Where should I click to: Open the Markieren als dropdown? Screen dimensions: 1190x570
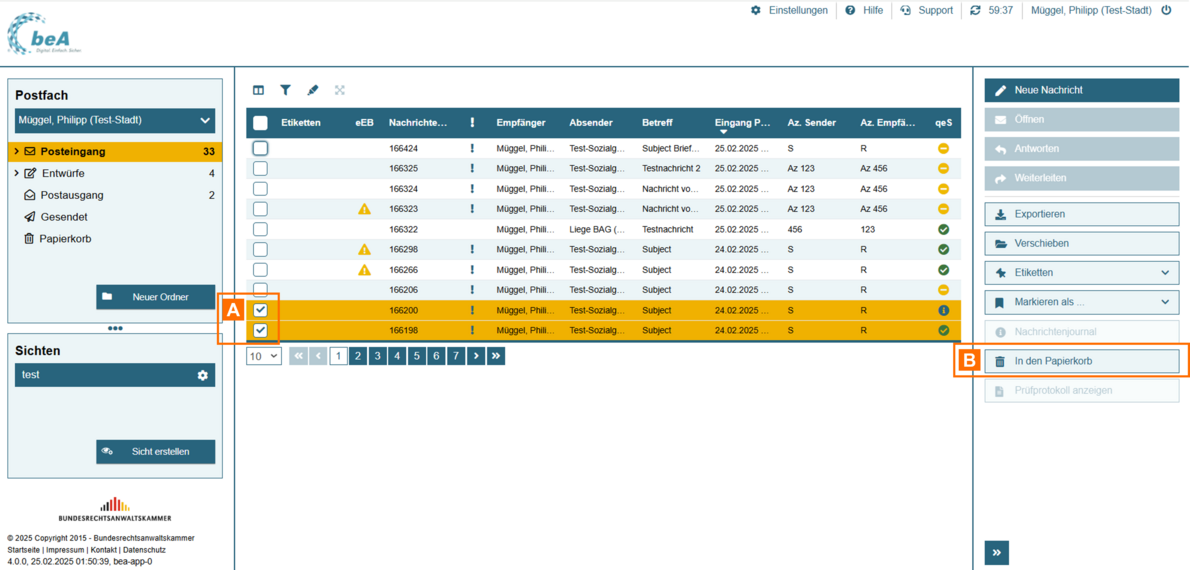[1081, 302]
